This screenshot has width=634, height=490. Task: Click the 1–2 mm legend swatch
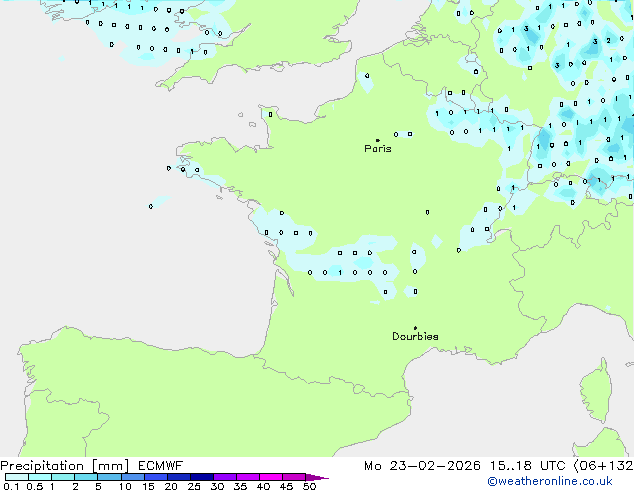pyautogui.click(x=63, y=477)
